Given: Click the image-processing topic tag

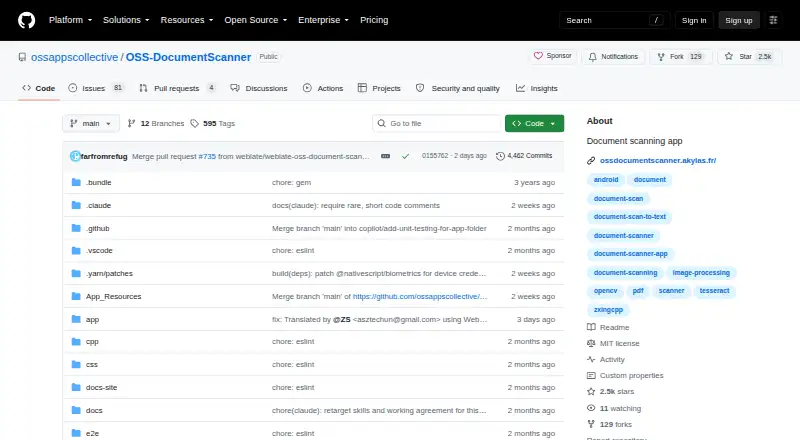Looking at the screenshot, I should pos(701,273).
